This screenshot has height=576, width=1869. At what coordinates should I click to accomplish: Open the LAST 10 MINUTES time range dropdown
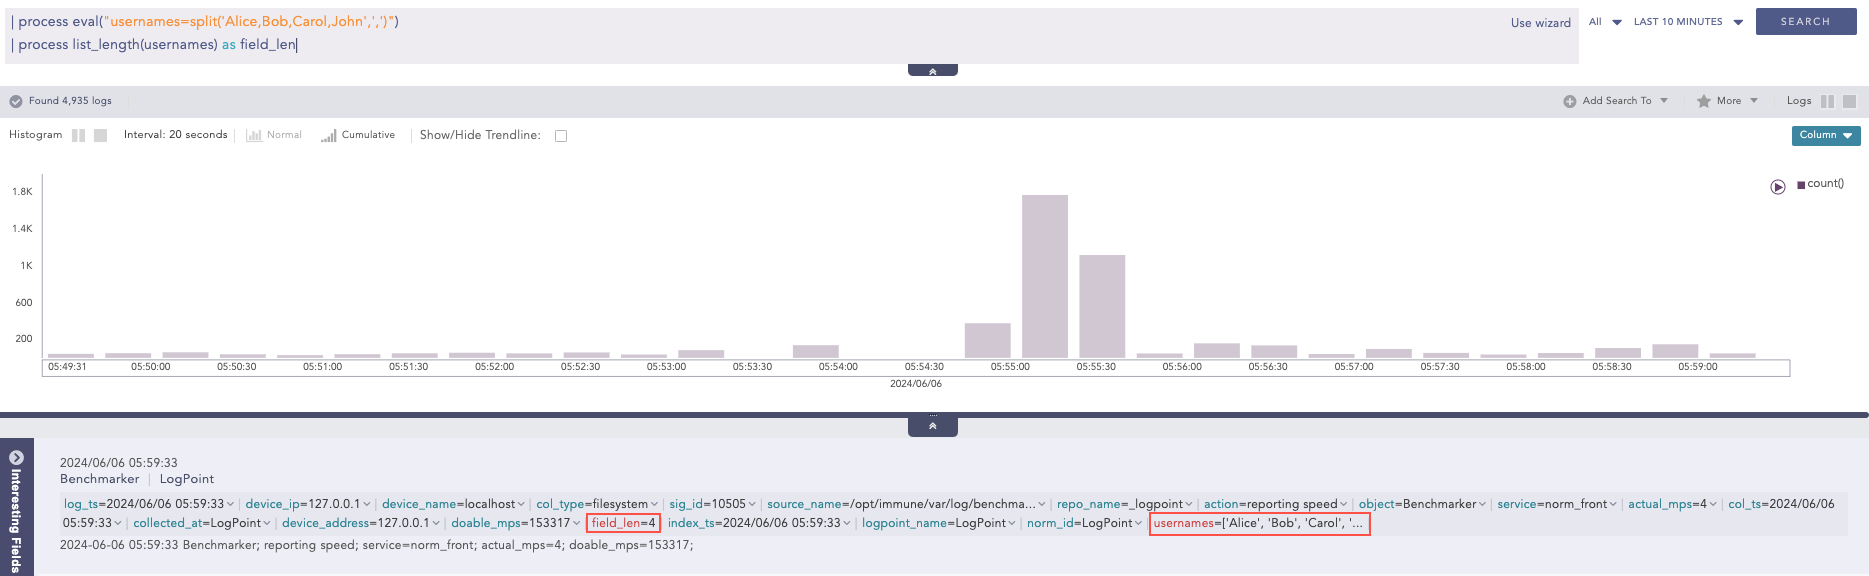coord(1687,22)
